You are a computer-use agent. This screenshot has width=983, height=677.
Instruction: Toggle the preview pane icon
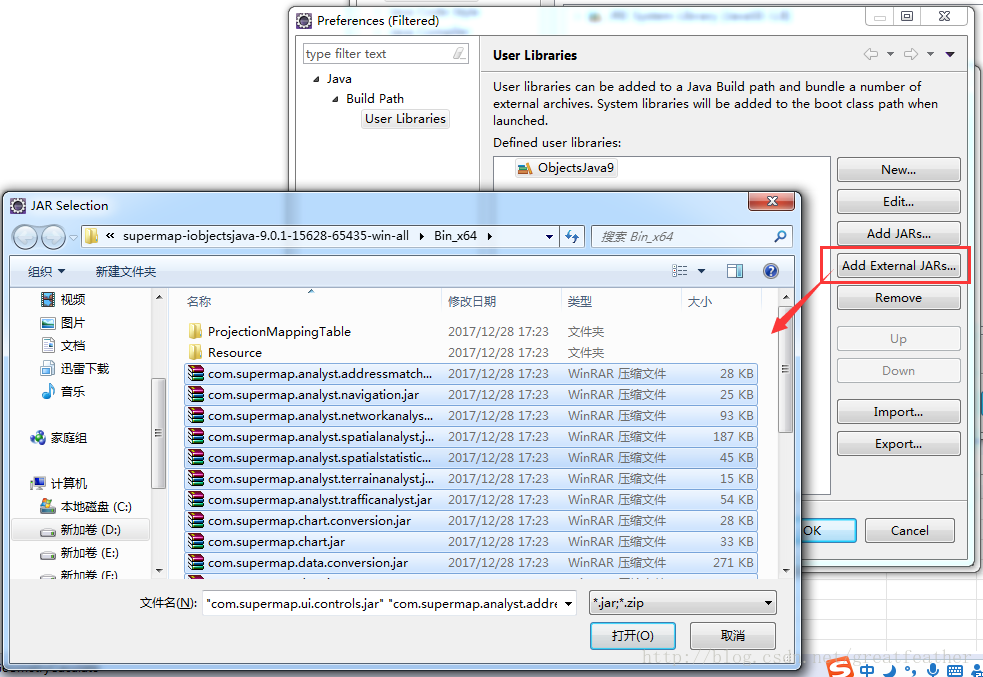point(735,271)
